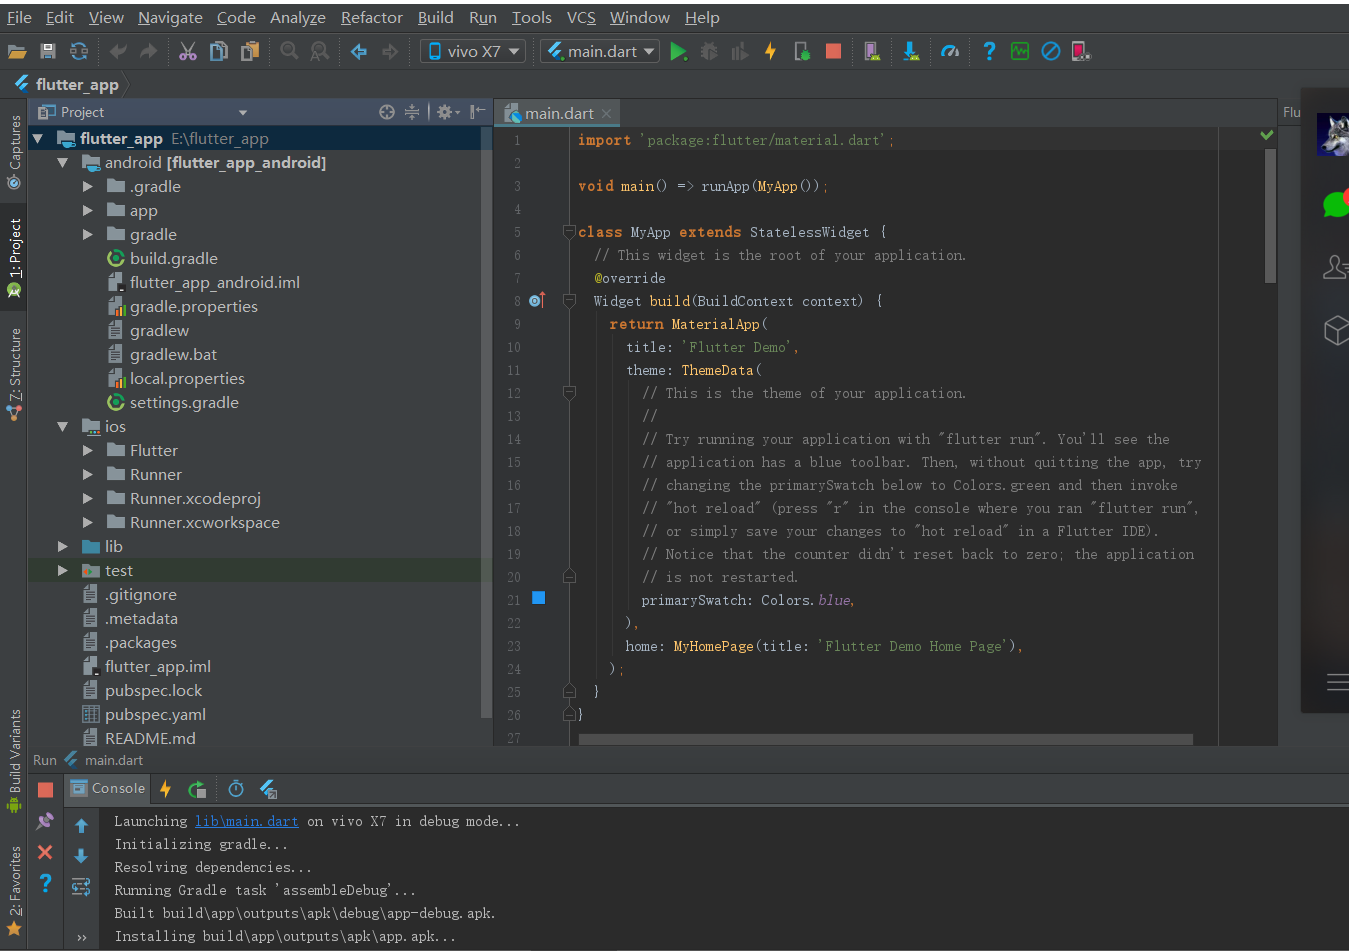1349x951 pixels.
Task: Open lib\main.dart link in console
Action: 246,821
